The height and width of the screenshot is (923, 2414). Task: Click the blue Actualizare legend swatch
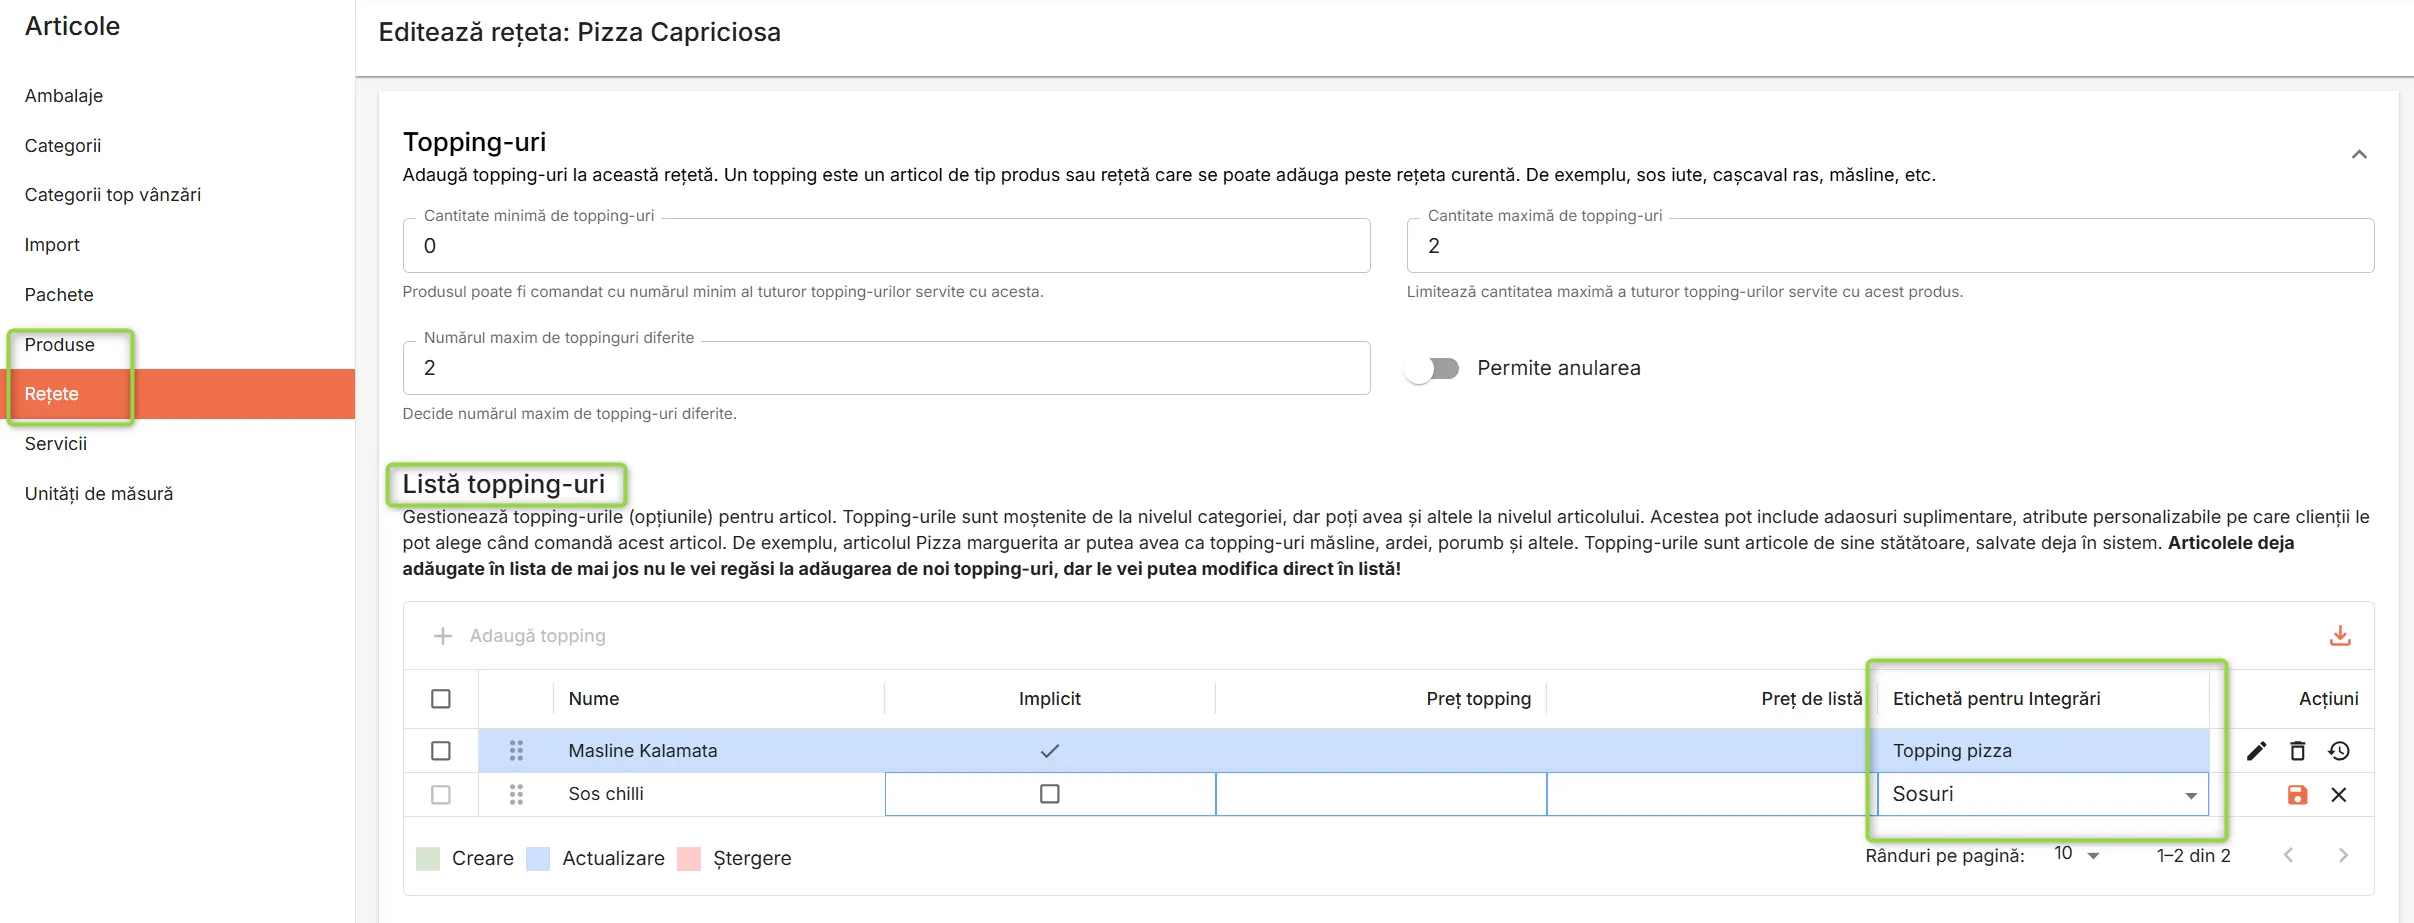[538, 859]
